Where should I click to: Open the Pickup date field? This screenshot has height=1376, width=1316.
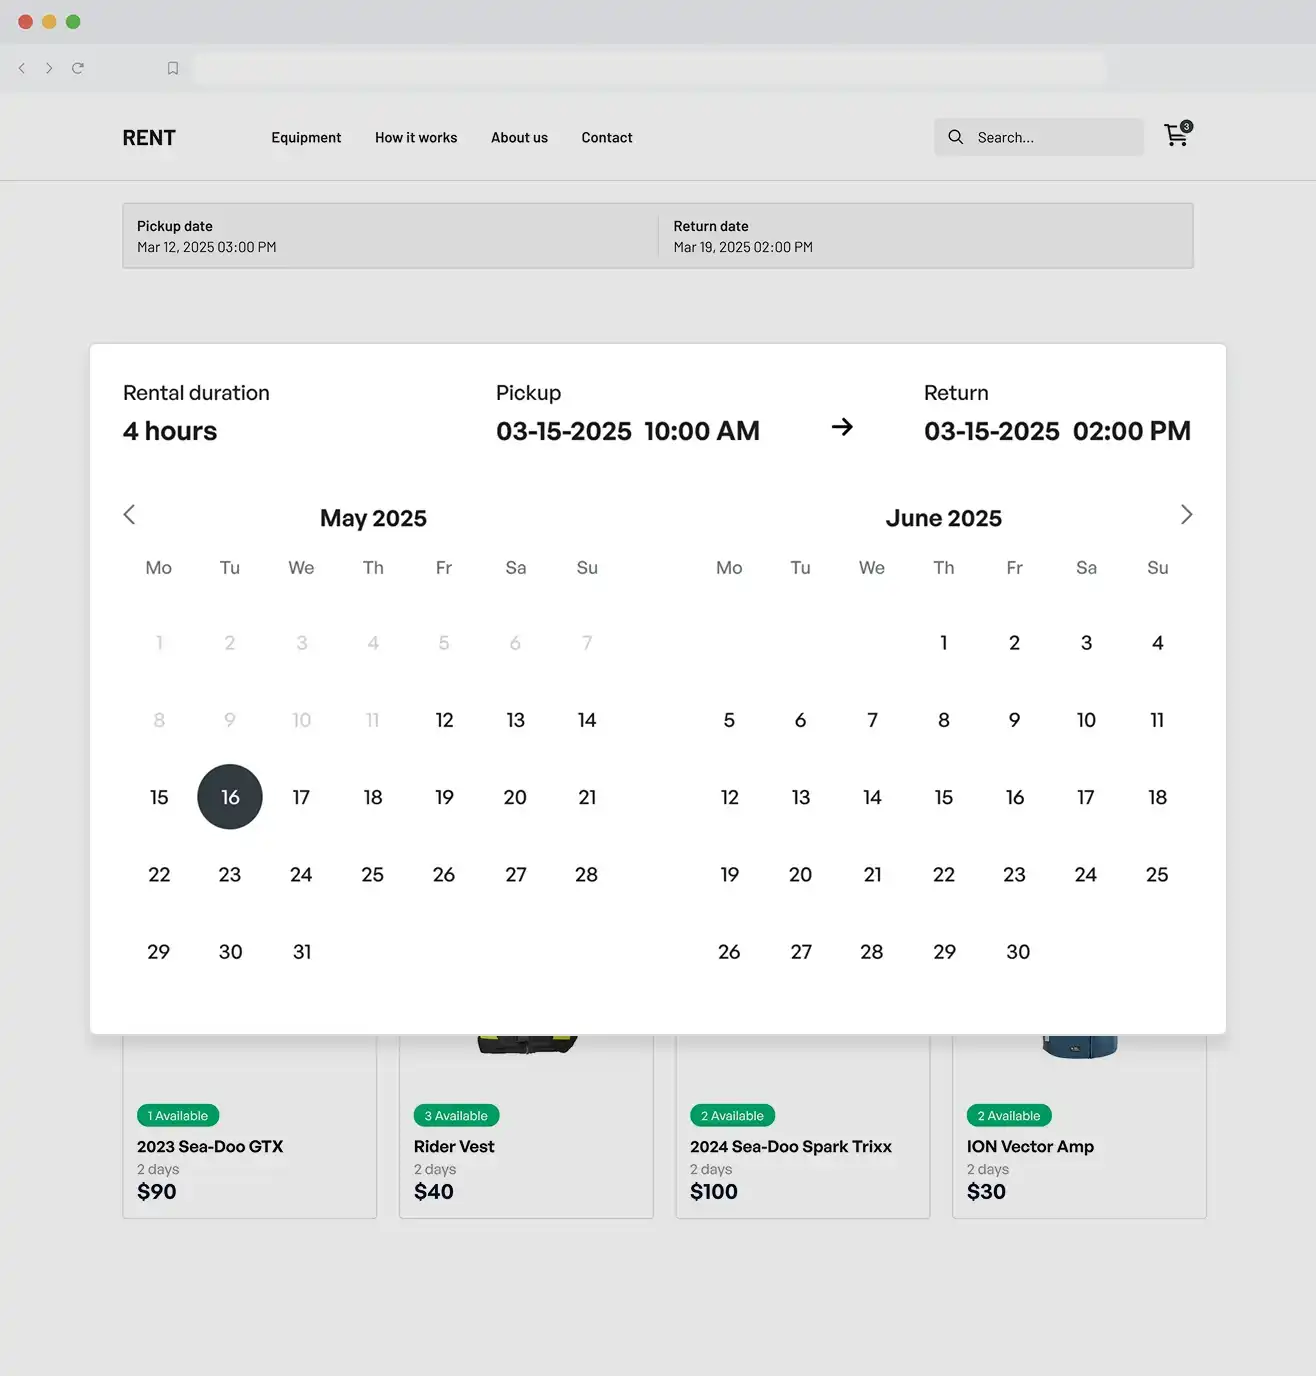tap(390, 236)
